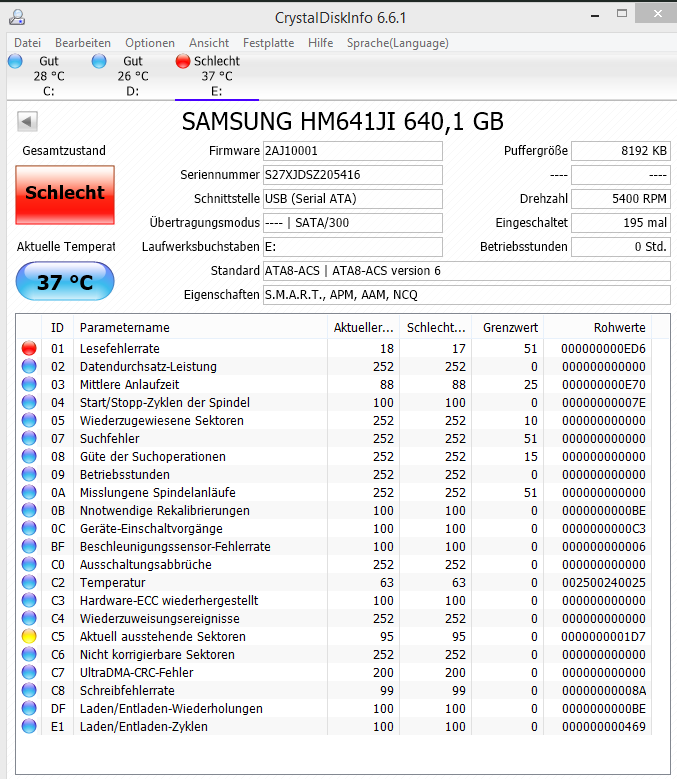The image size is (677, 779).
Task: Click the red Schlecht health status button
Action: coord(65,195)
